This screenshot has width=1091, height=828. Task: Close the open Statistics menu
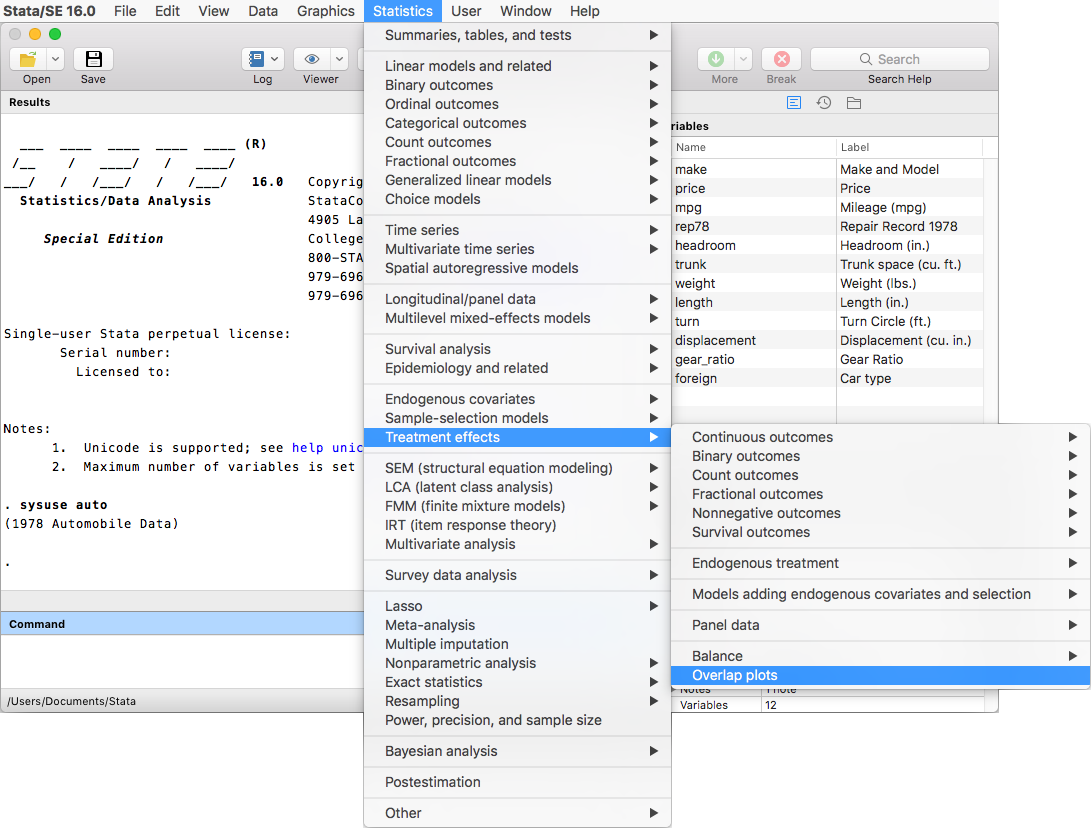[403, 11]
